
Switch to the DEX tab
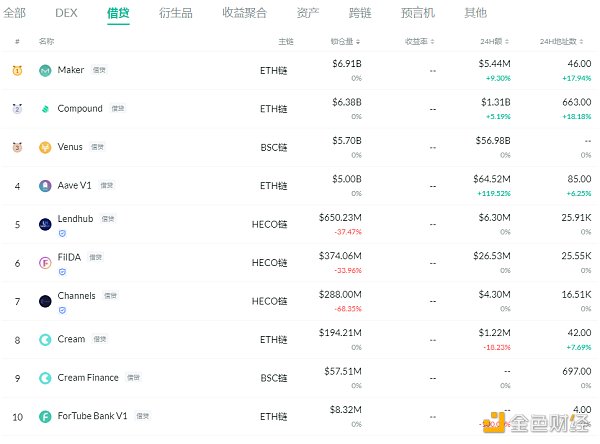pos(66,13)
